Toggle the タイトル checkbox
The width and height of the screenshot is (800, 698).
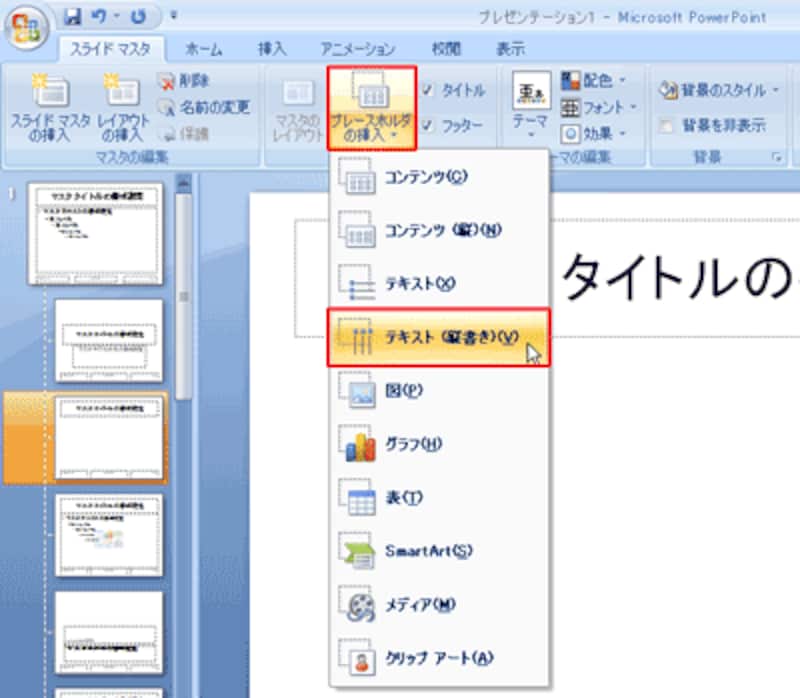(x=428, y=90)
